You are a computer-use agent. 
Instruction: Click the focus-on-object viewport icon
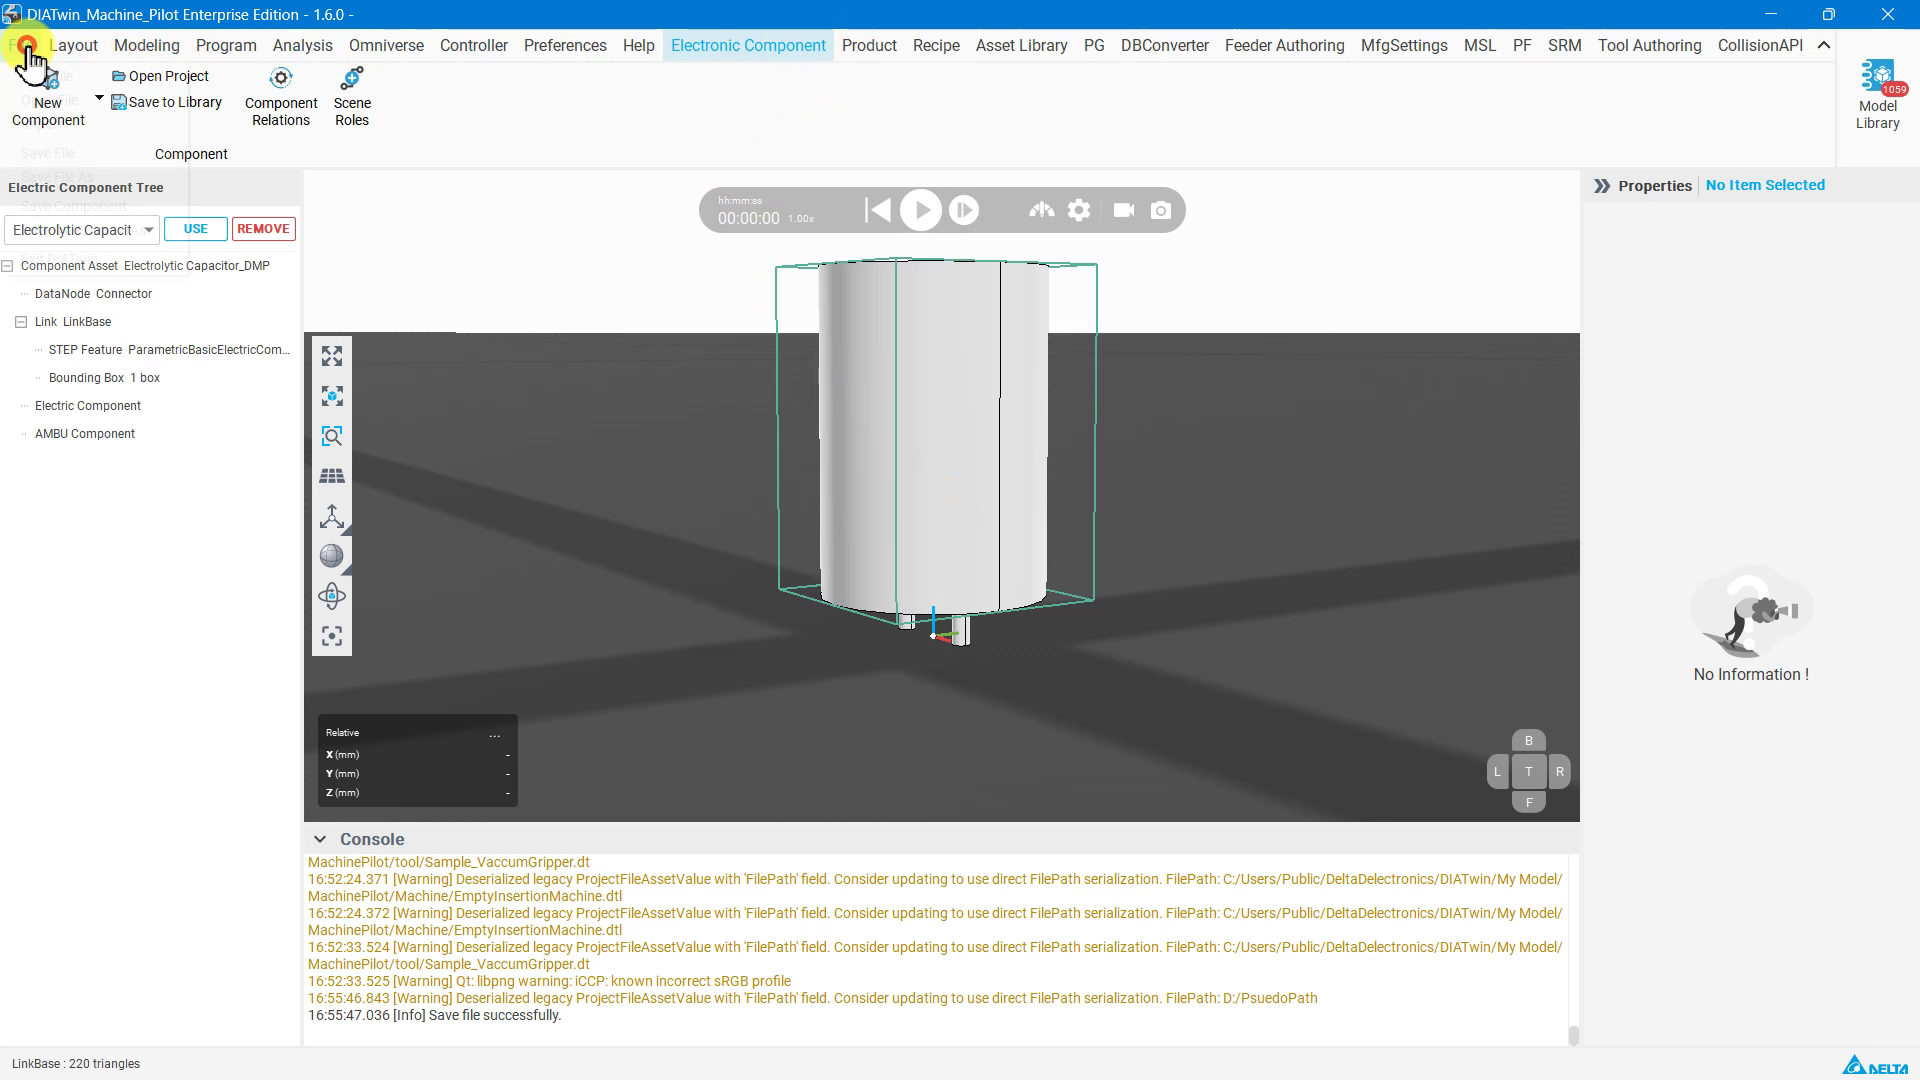click(x=332, y=396)
